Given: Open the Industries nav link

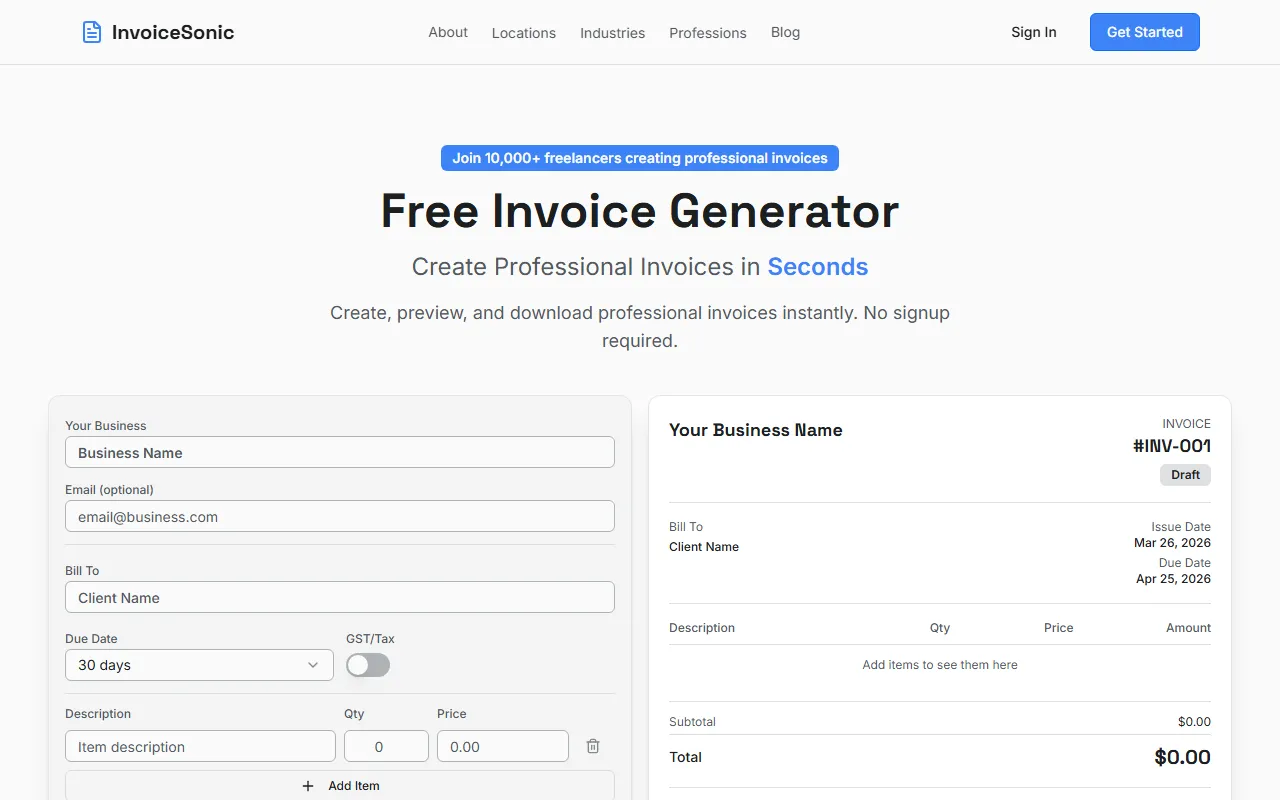Looking at the screenshot, I should tap(612, 33).
